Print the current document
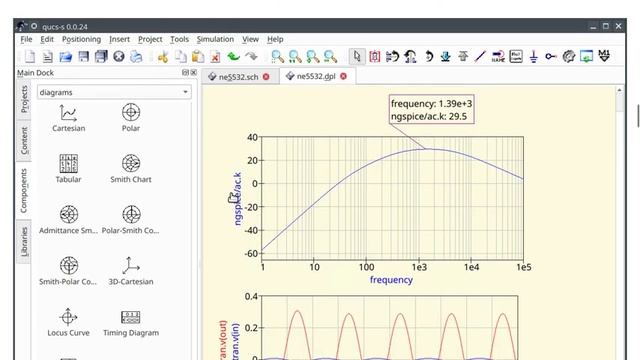Screen dimensions: 640x360 click(x=136, y=56)
